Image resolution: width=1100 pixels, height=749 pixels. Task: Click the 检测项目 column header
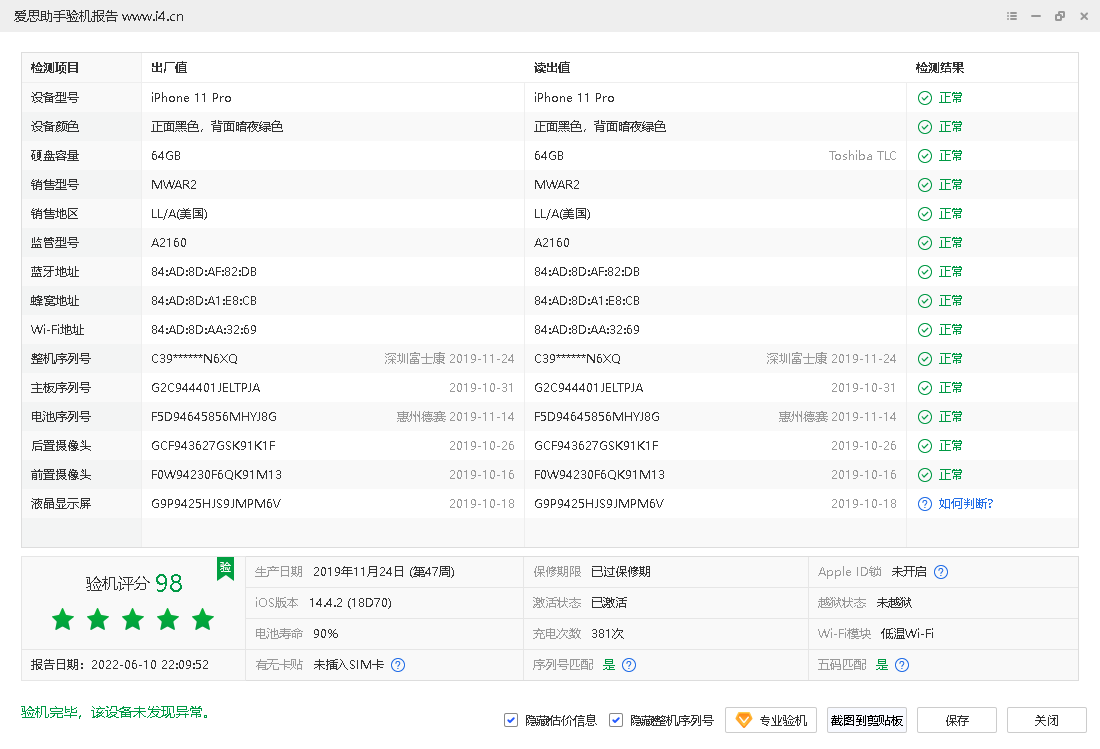click(55, 68)
